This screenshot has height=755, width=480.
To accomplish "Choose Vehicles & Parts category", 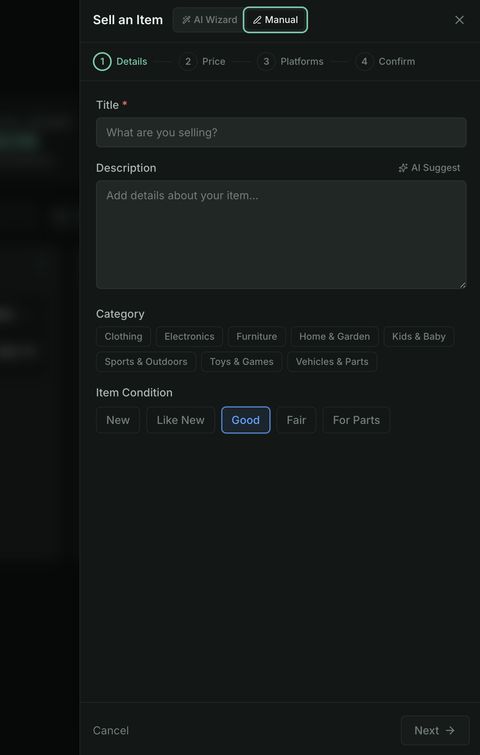I will coord(332,362).
